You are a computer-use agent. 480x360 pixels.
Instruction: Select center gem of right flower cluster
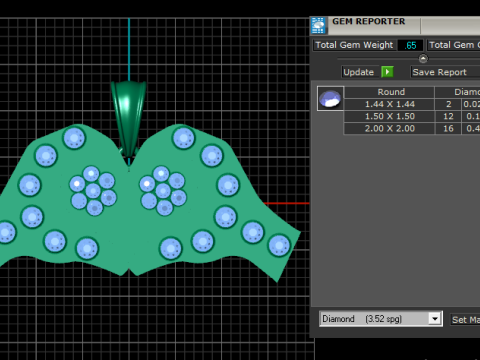163,191
